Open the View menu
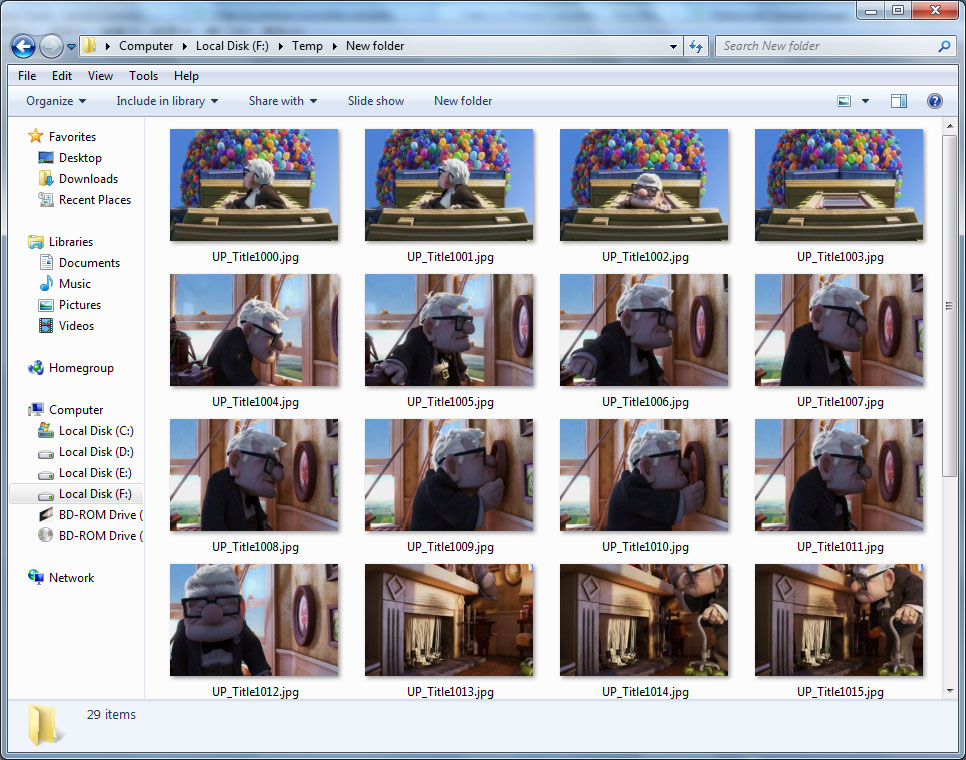Image resolution: width=966 pixels, height=760 pixels. [x=100, y=76]
